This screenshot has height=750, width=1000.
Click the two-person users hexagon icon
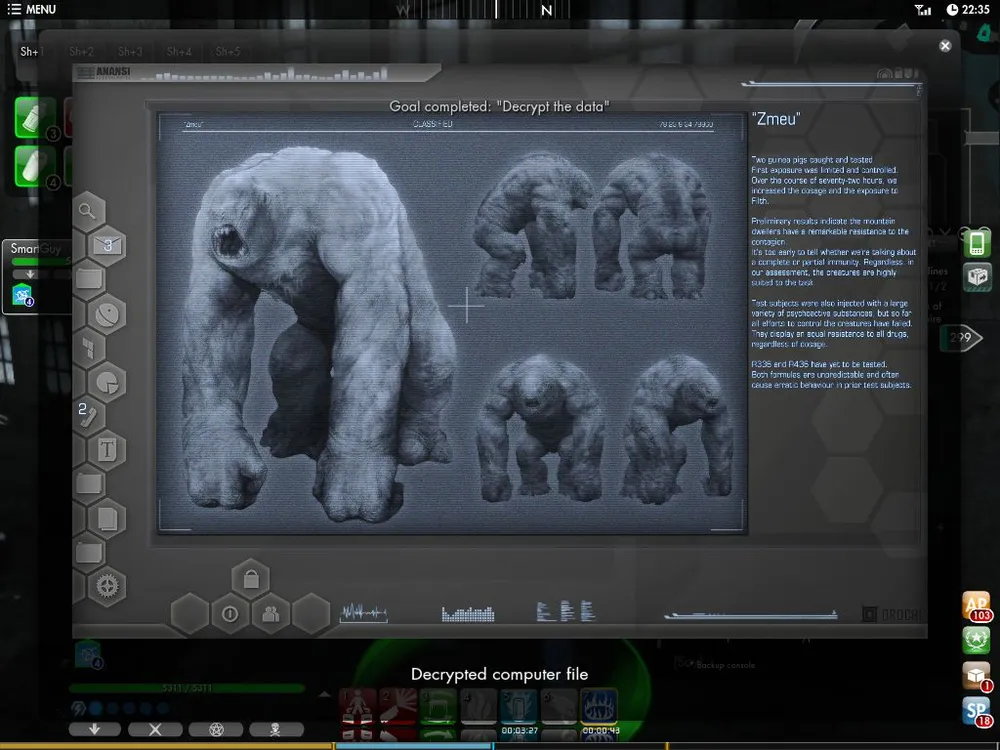(x=270, y=614)
